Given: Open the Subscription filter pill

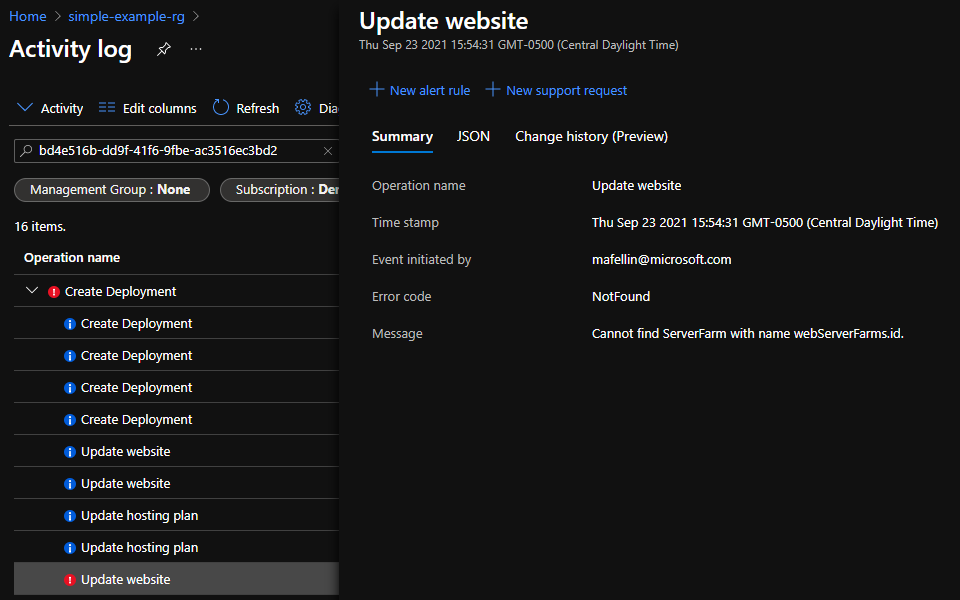Looking at the screenshot, I should click(285, 189).
